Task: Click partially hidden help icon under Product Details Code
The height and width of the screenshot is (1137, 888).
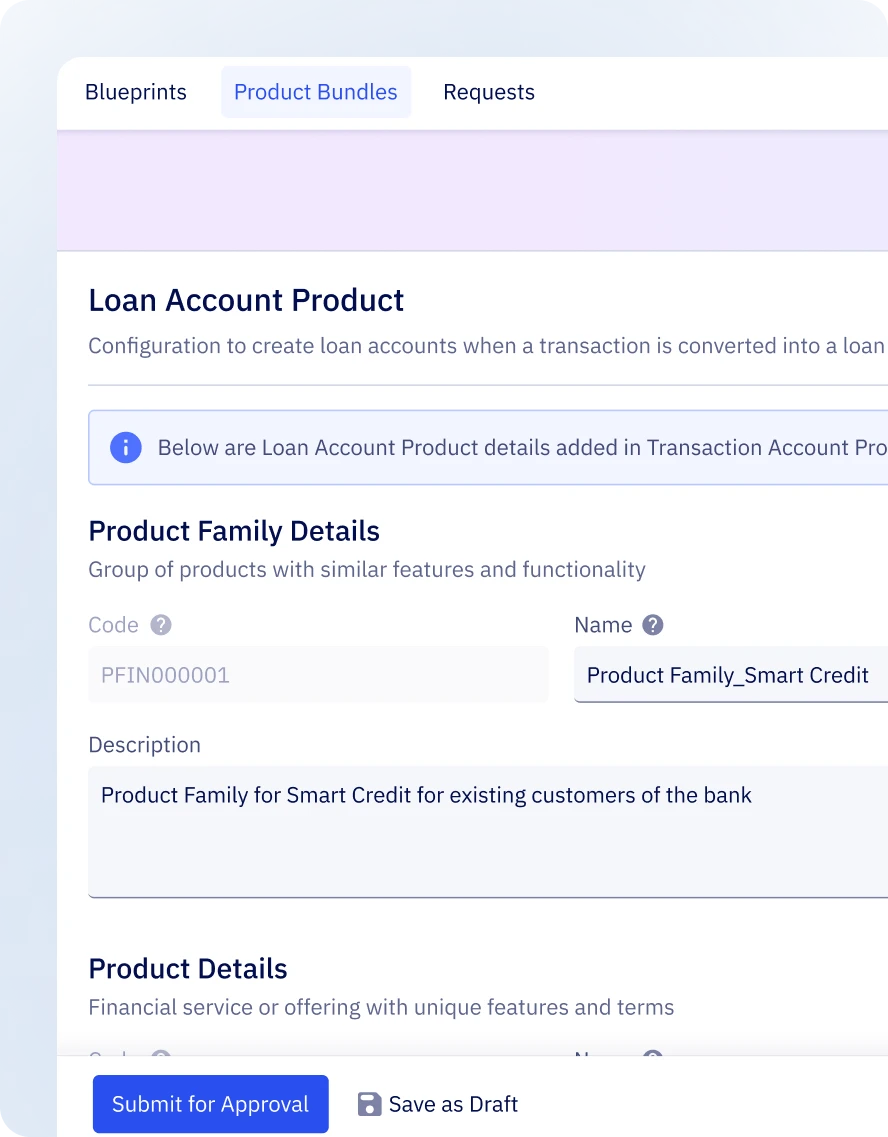Action: pyautogui.click(x=161, y=1054)
